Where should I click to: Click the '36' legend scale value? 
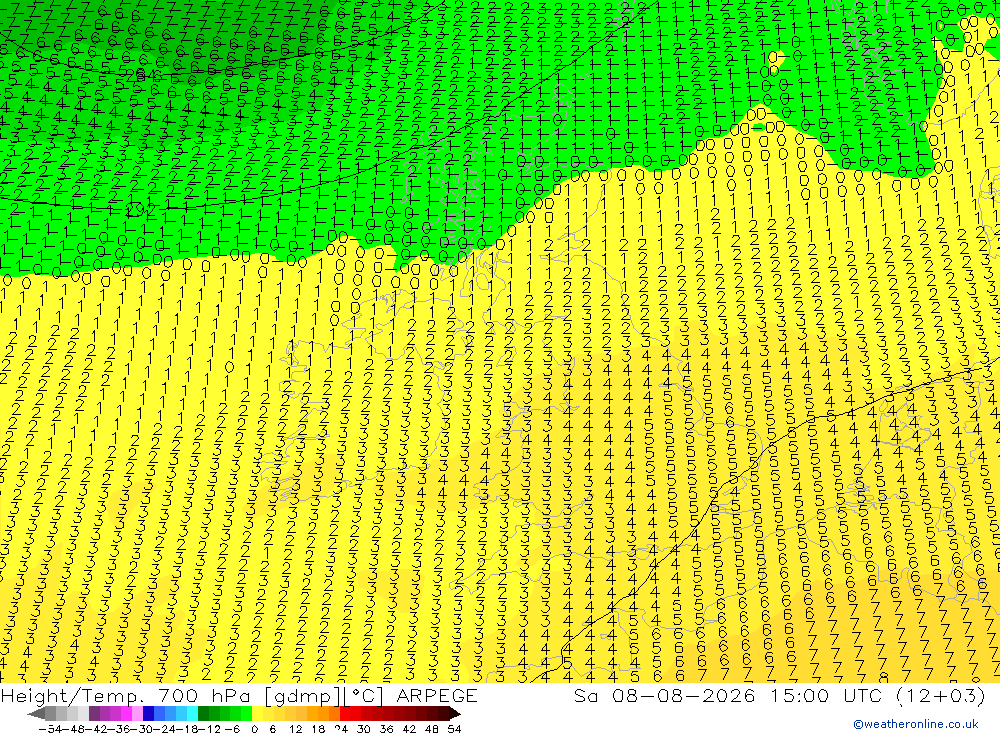pos(386,729)
